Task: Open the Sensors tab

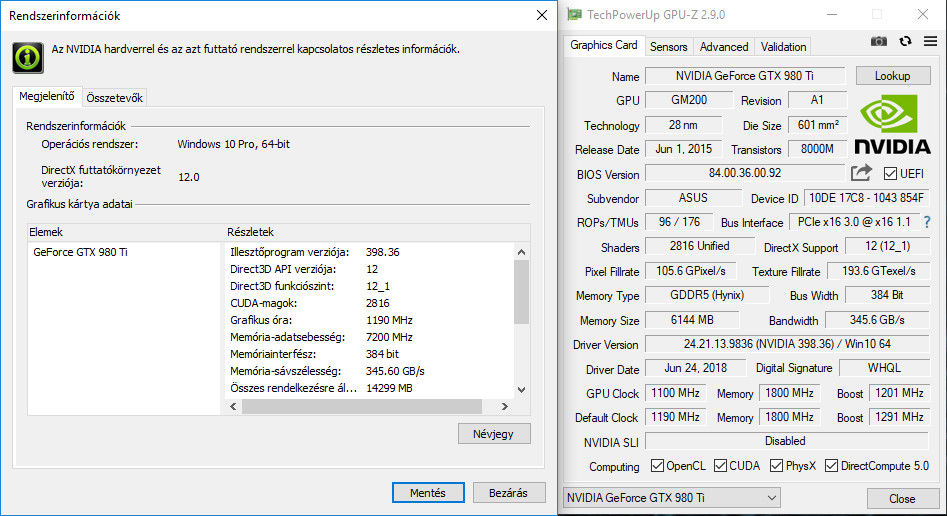Action: tap(668, 47)
